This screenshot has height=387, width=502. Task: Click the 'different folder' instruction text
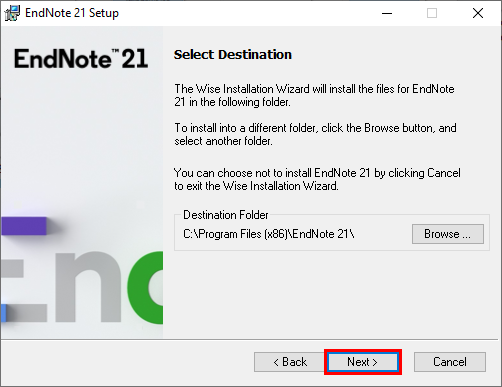315,134
